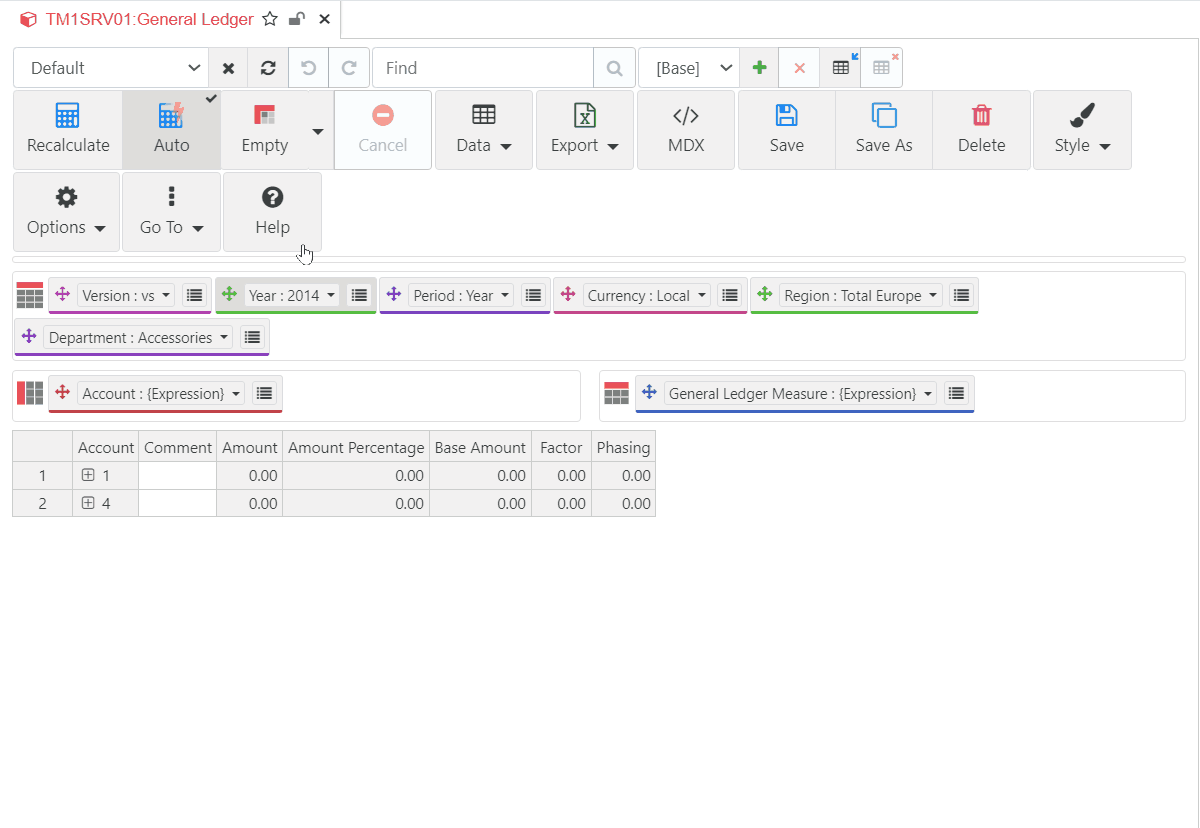This screenshot has width=1200, height=828.
Task: Open the Options menu button
Action: [66, 212]
